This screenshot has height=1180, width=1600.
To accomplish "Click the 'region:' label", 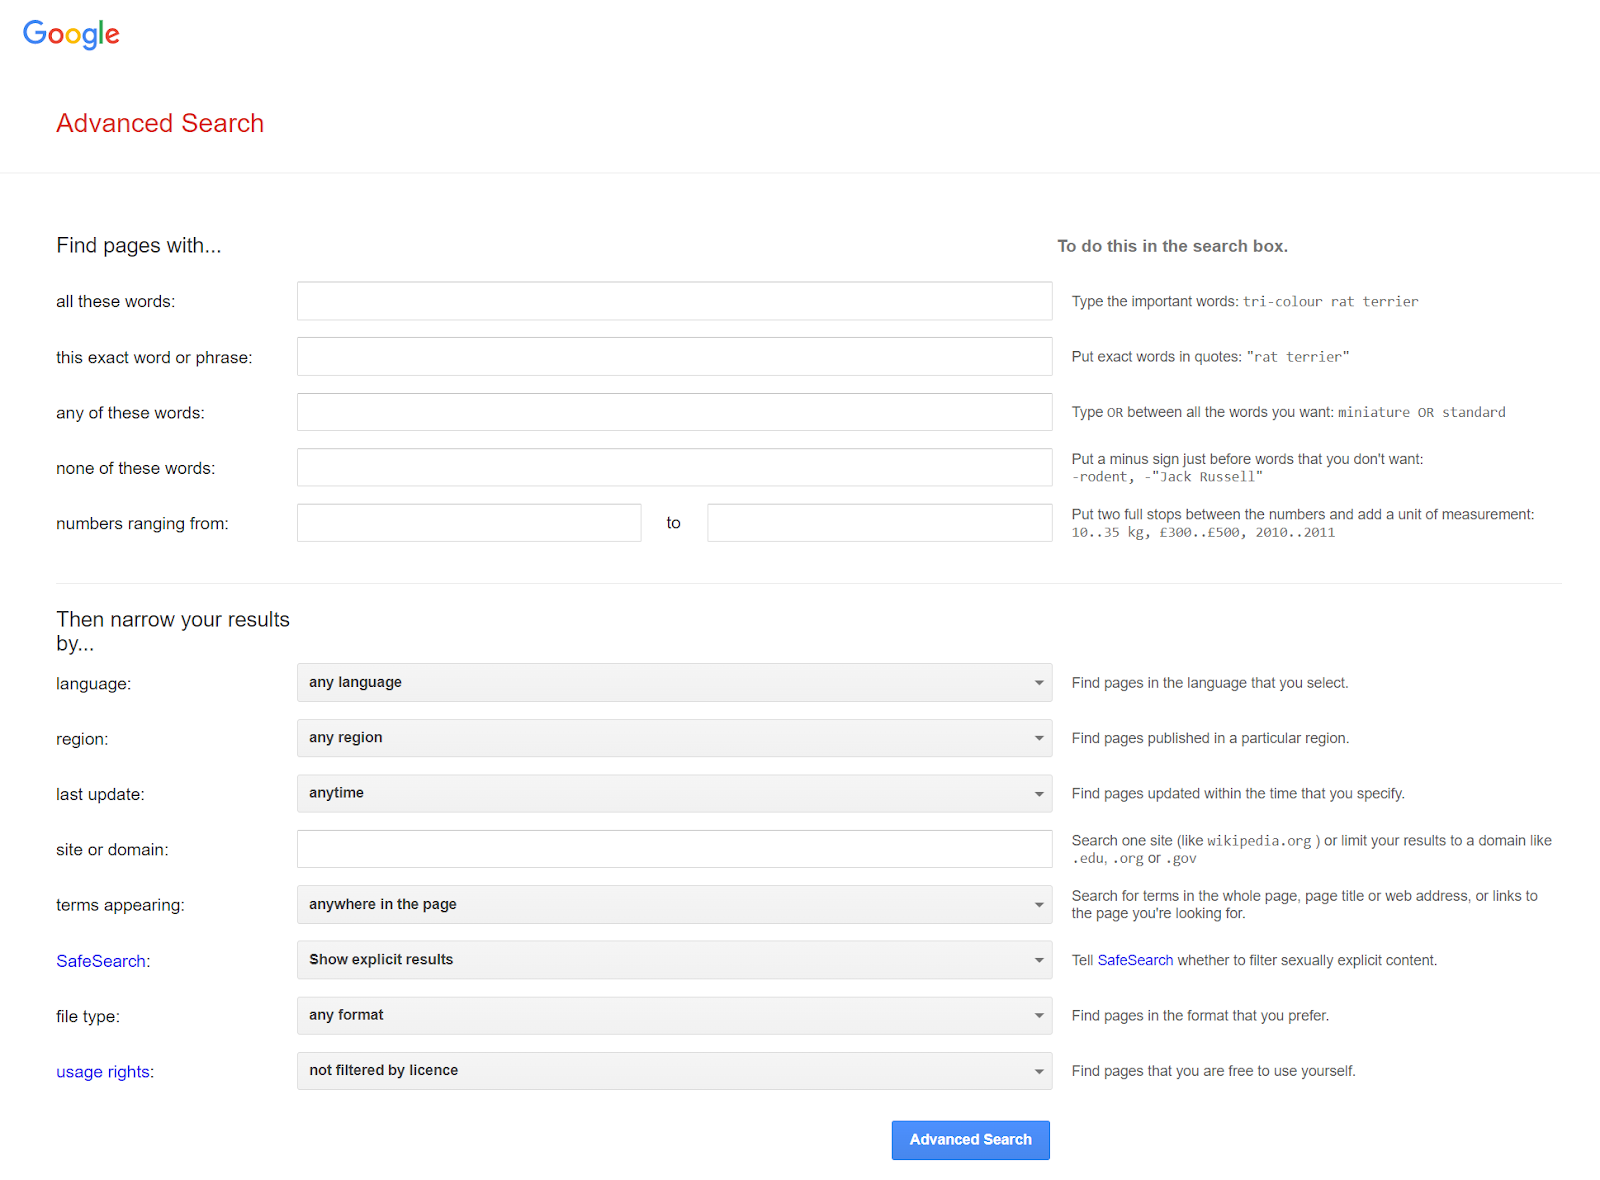I will coord(82,739).
